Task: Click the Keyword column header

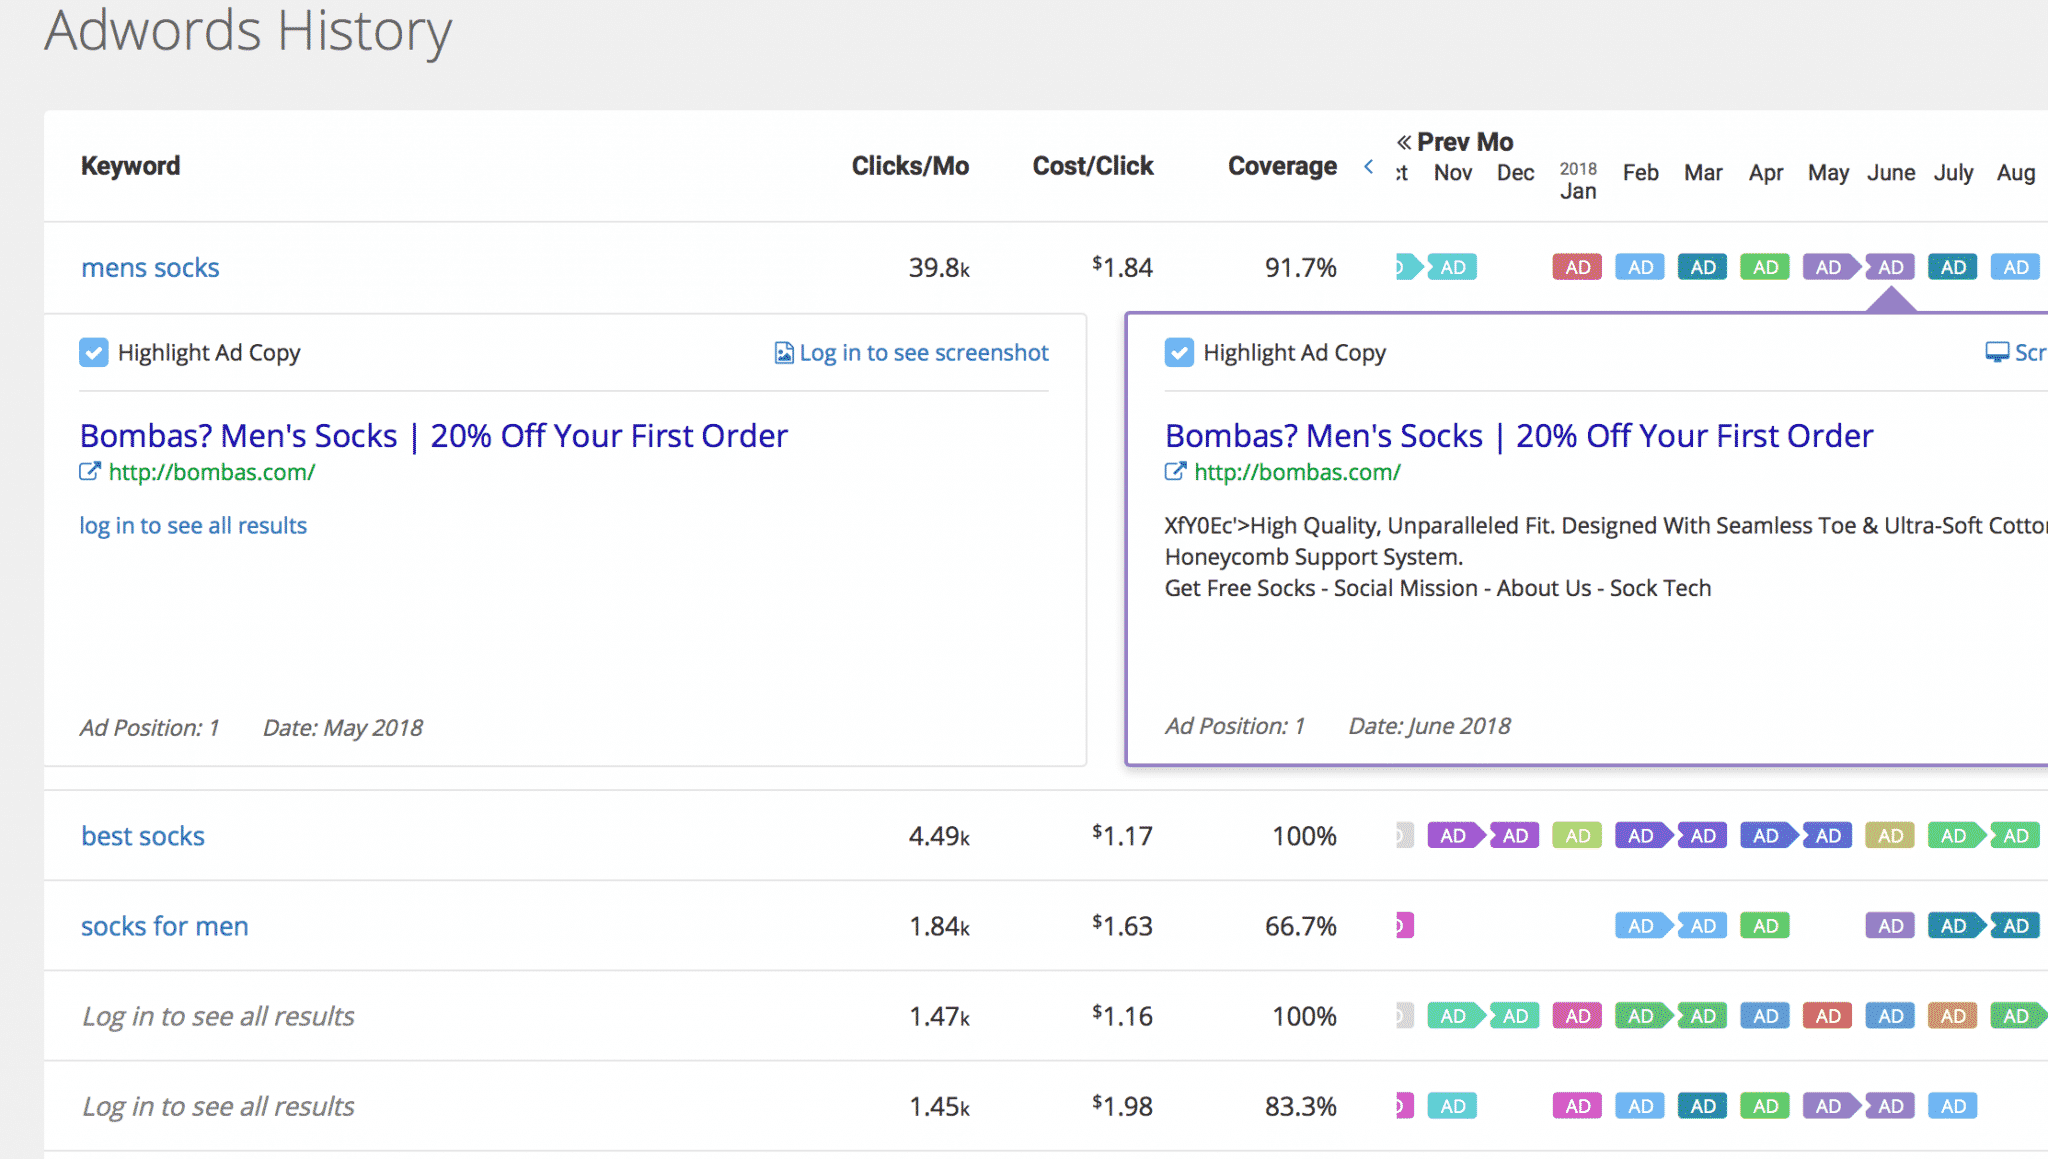Action: 131,166
